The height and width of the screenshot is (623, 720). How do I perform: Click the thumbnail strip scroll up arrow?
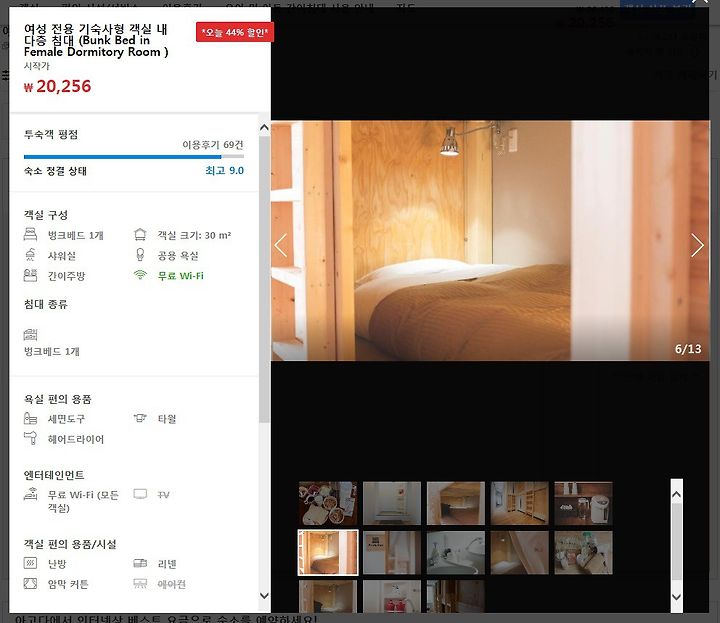tap(676, 494)
